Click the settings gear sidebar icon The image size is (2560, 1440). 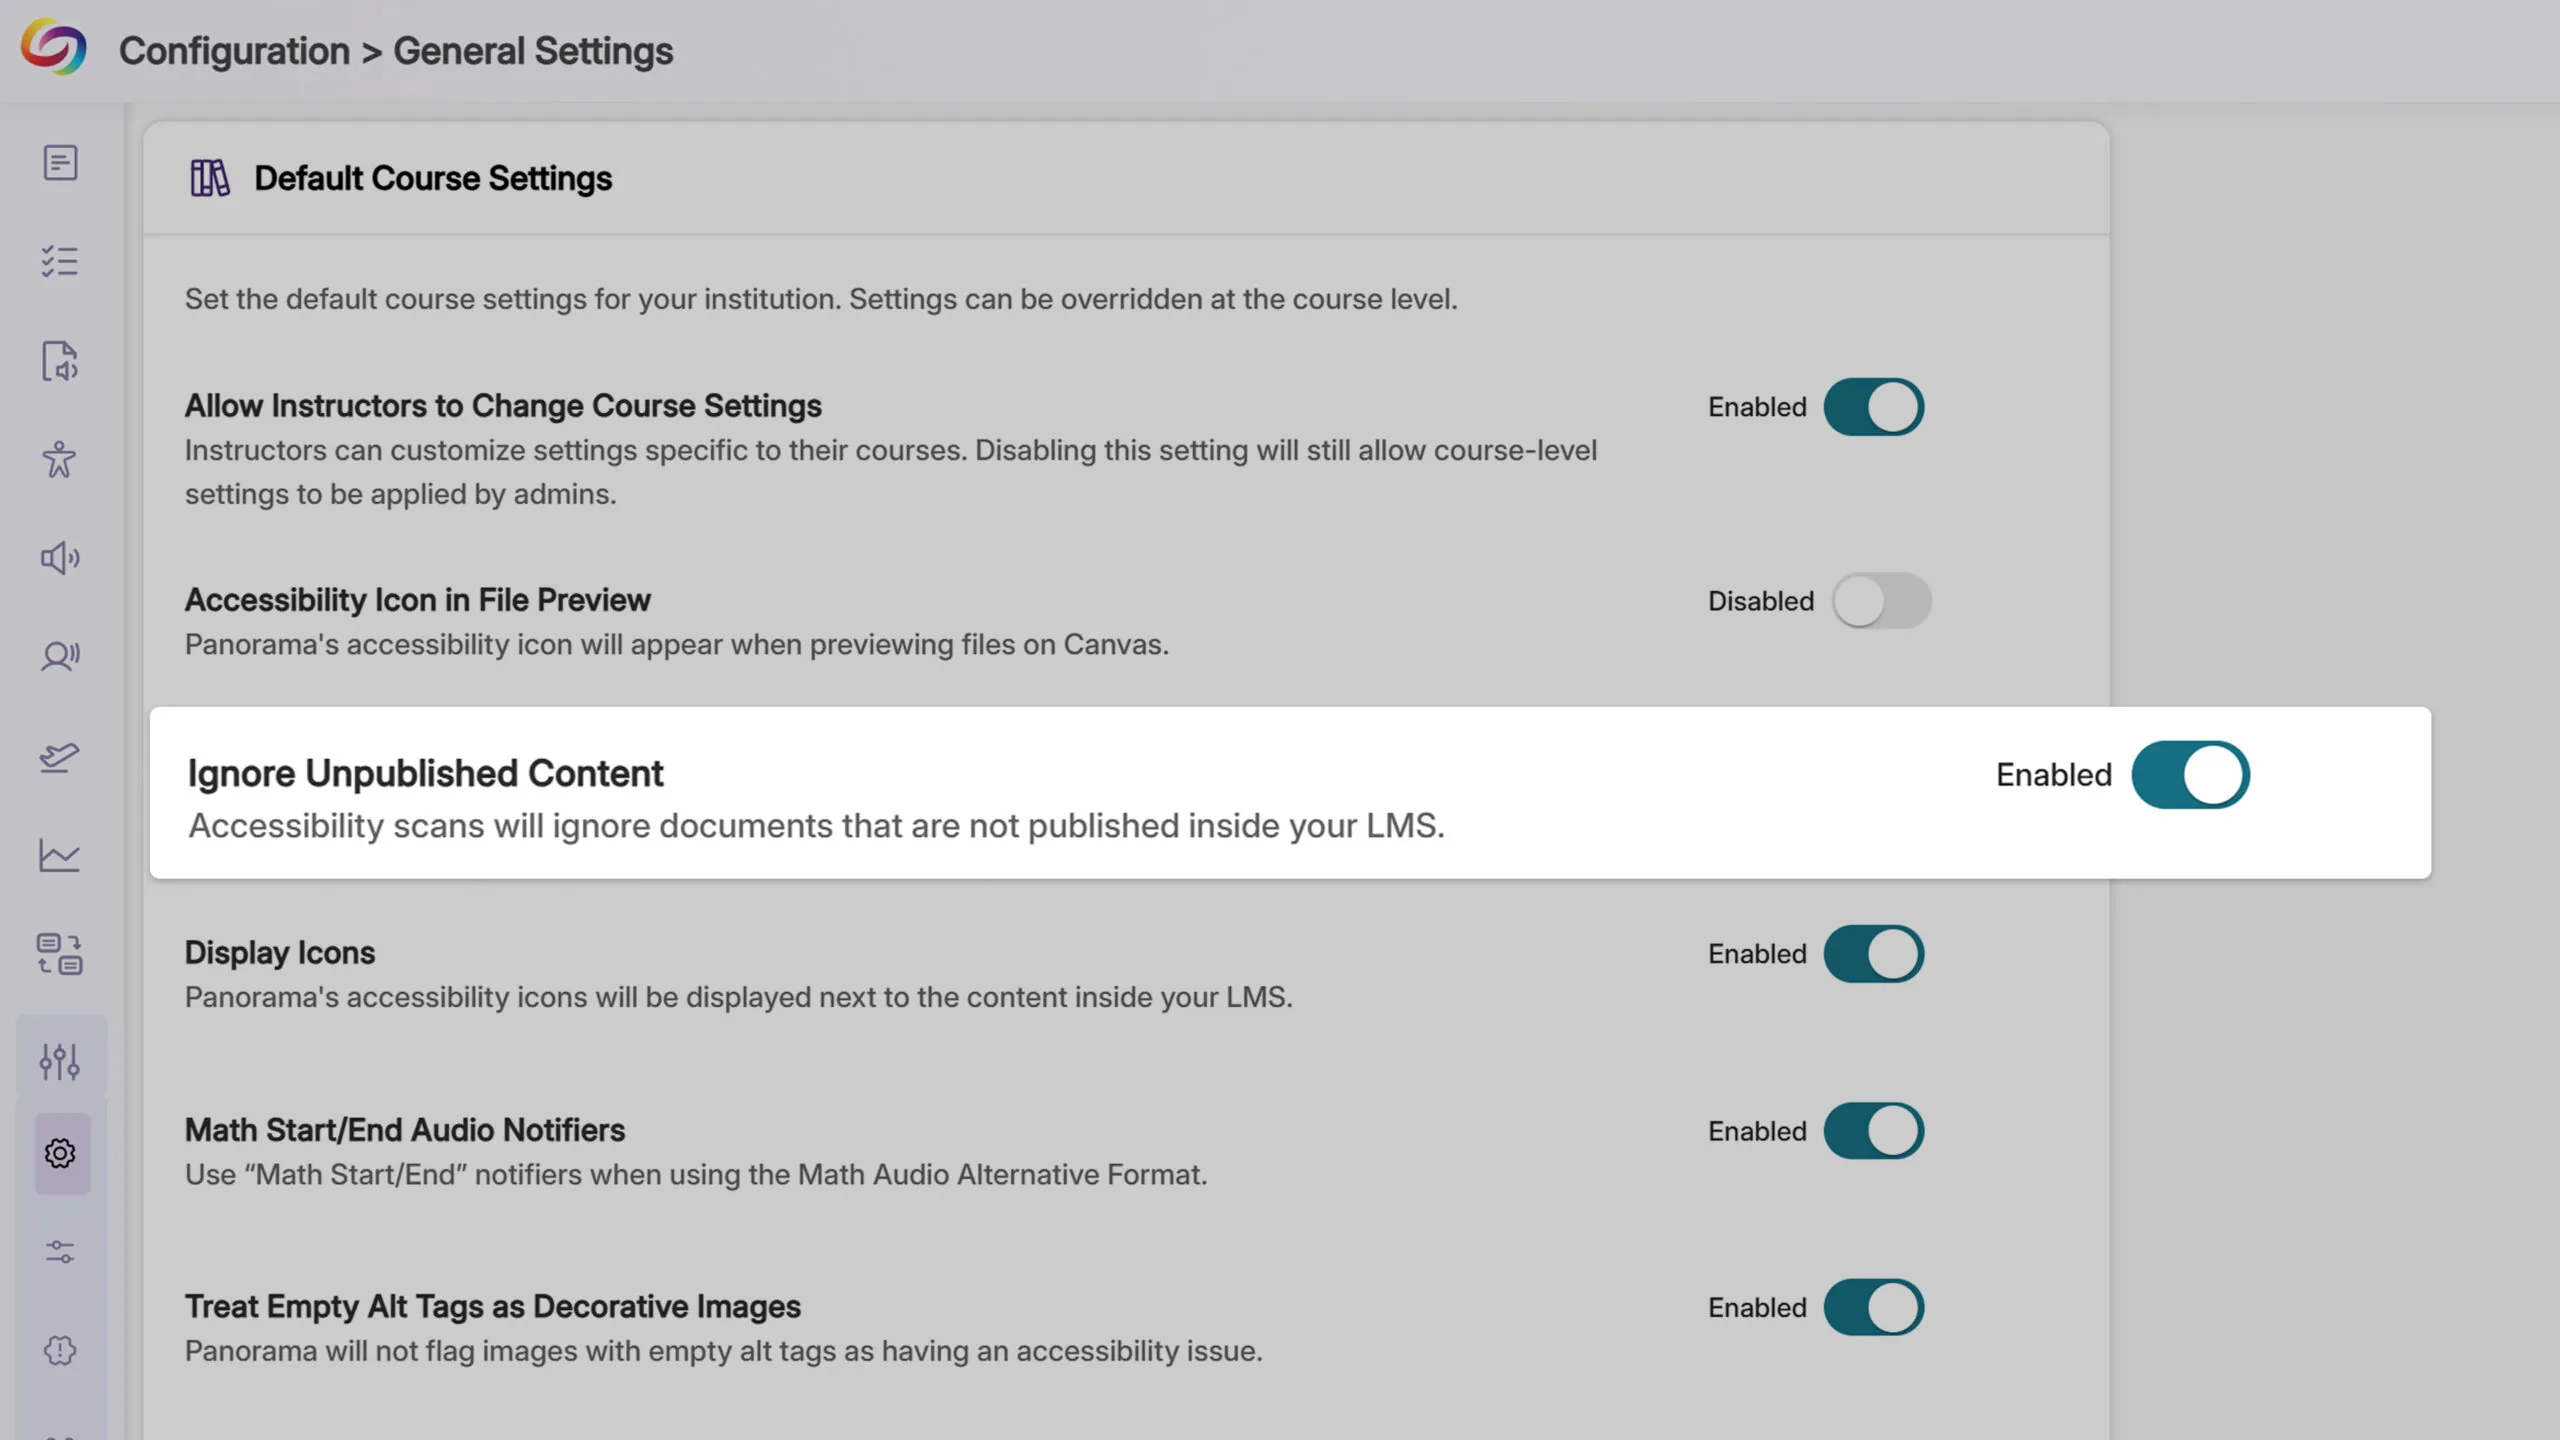60,1153
